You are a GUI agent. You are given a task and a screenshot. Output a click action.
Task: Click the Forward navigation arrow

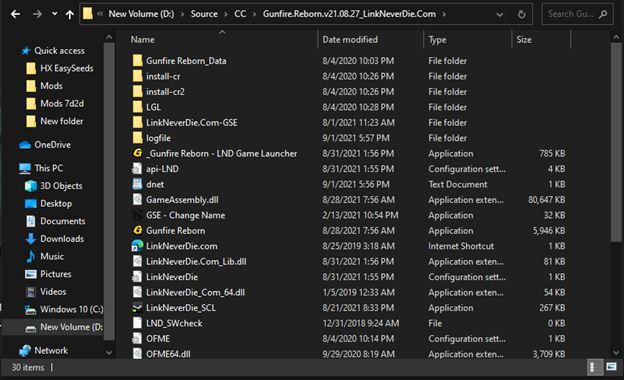37,14
